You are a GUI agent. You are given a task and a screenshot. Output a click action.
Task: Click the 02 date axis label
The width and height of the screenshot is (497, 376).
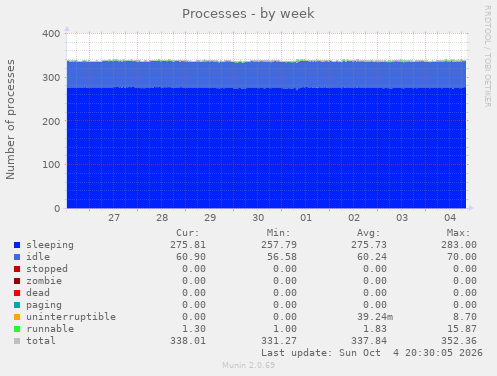(354, 218)
